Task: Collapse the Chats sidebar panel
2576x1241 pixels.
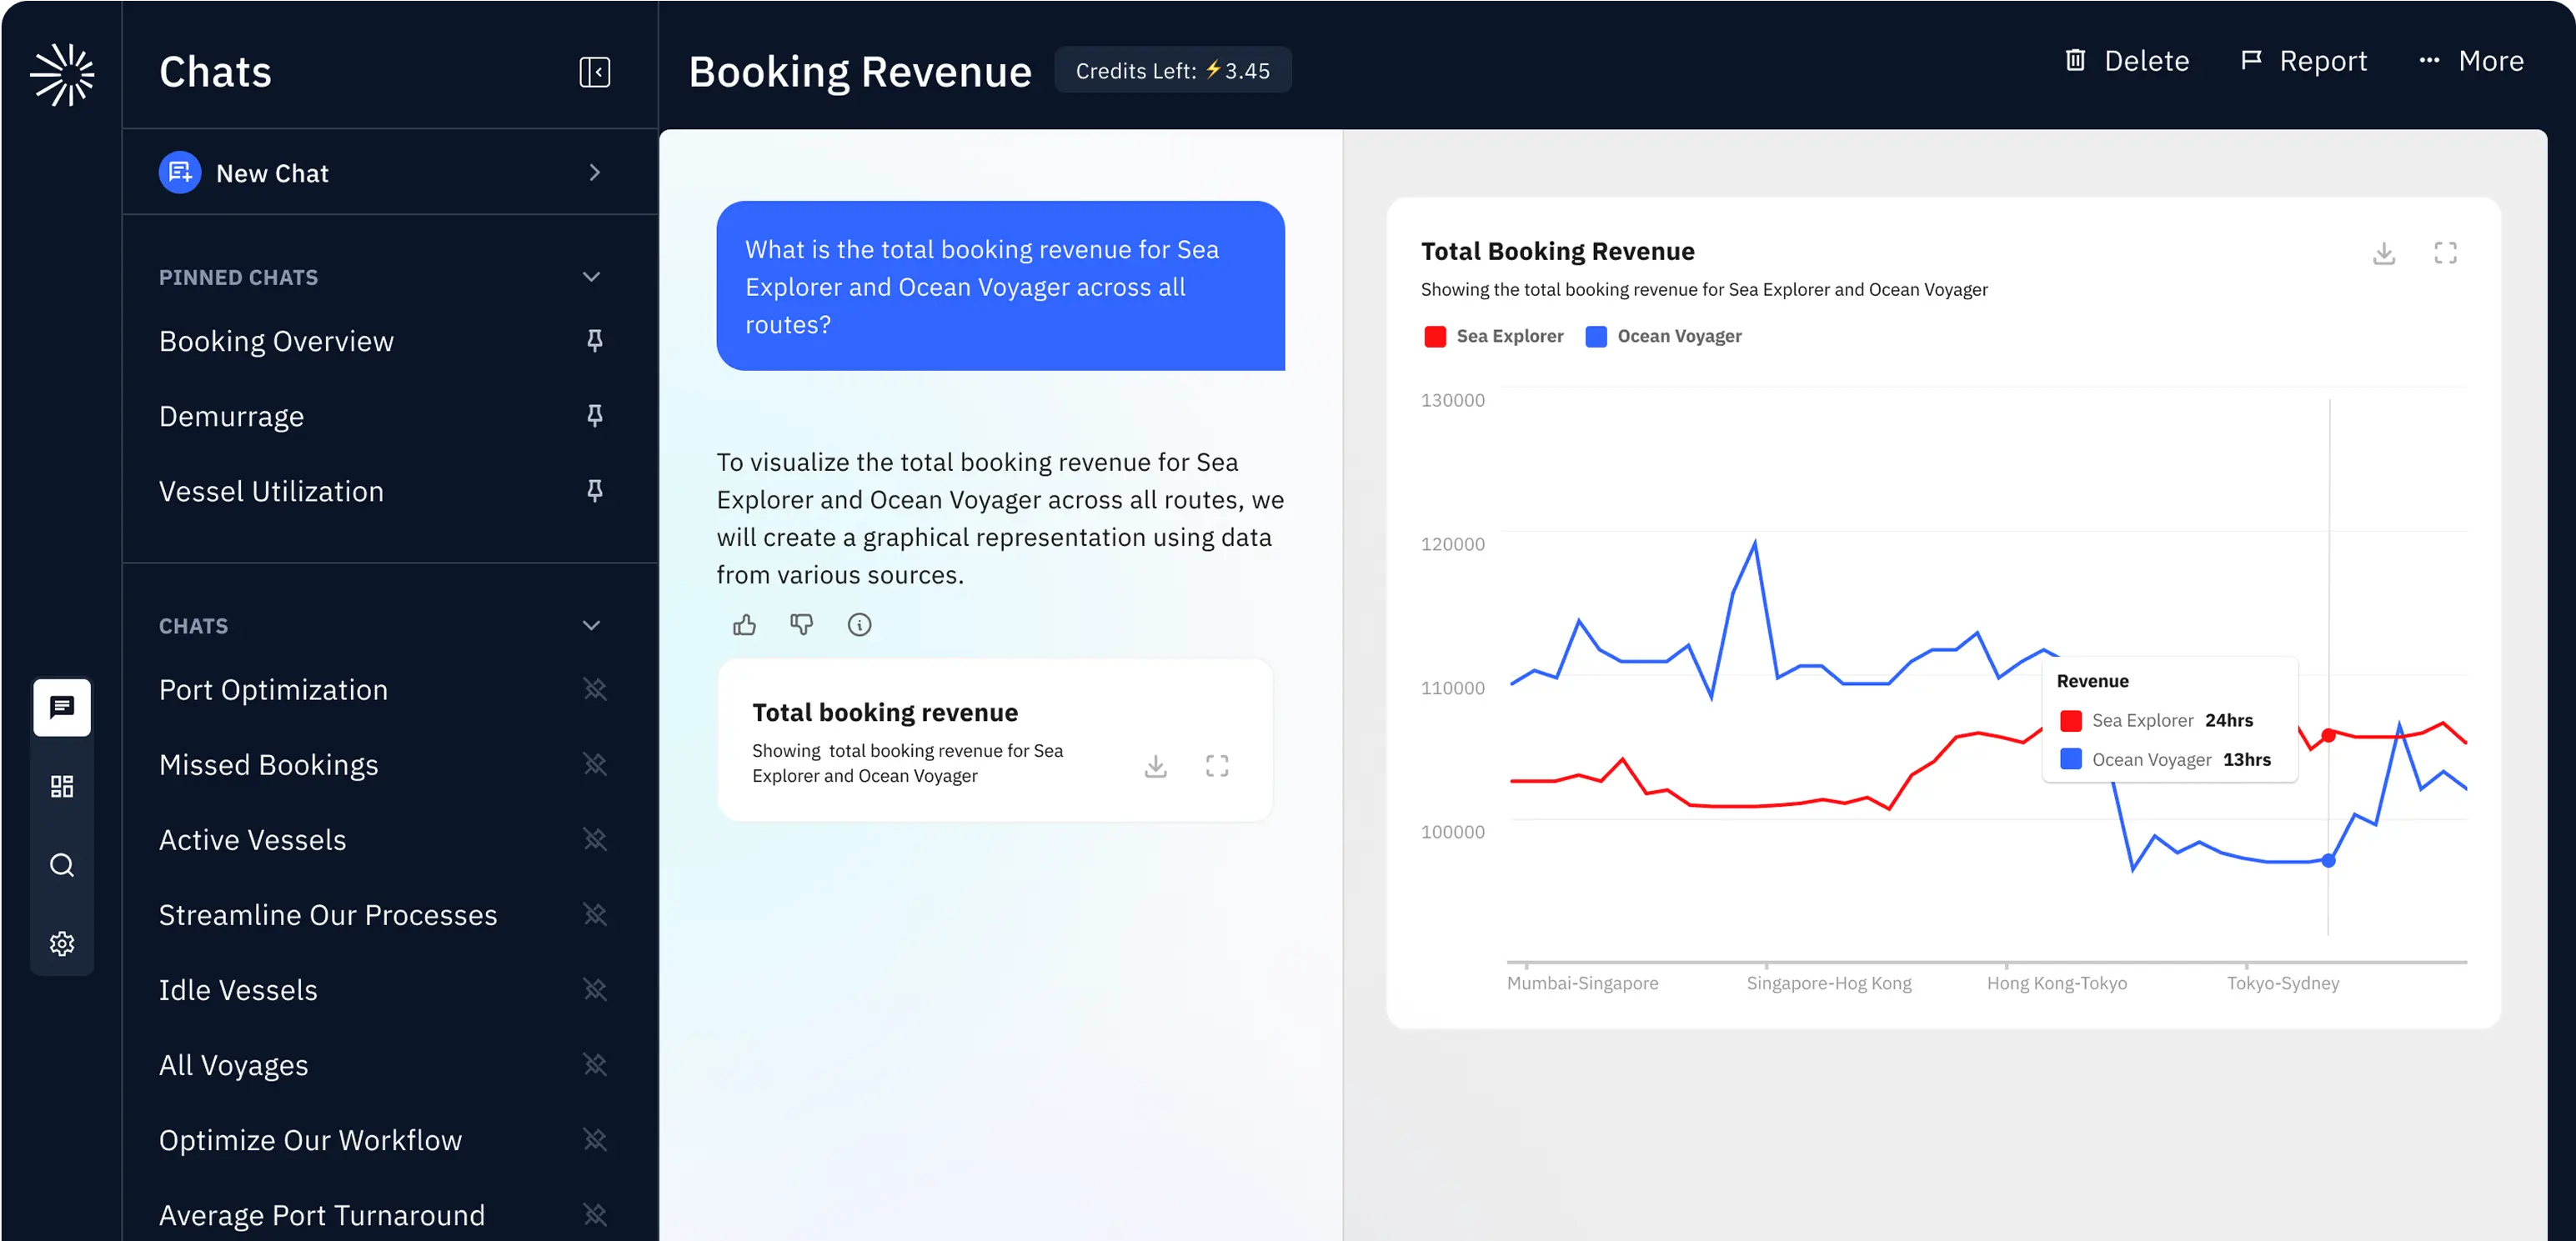Action: pos(594,72)
